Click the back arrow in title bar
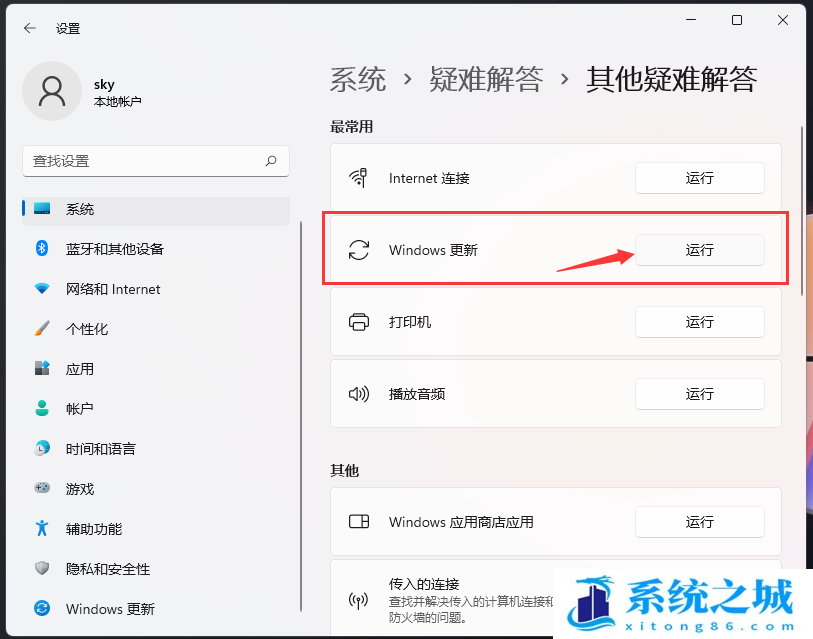Screen dimensions: 813x639 (x=29, y=28)
